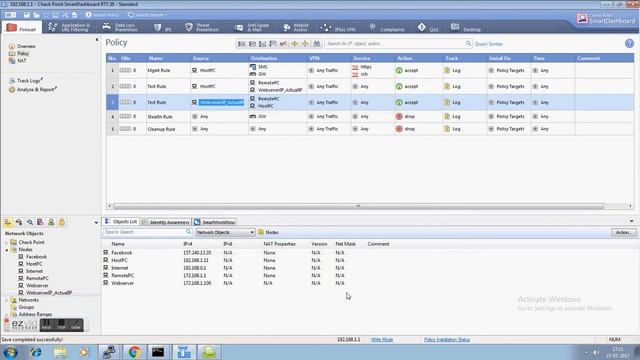This screenshot has width=640, height=360.
Task: Switch to the SmartWorkflow tab
Action: (x=215, y=222)
